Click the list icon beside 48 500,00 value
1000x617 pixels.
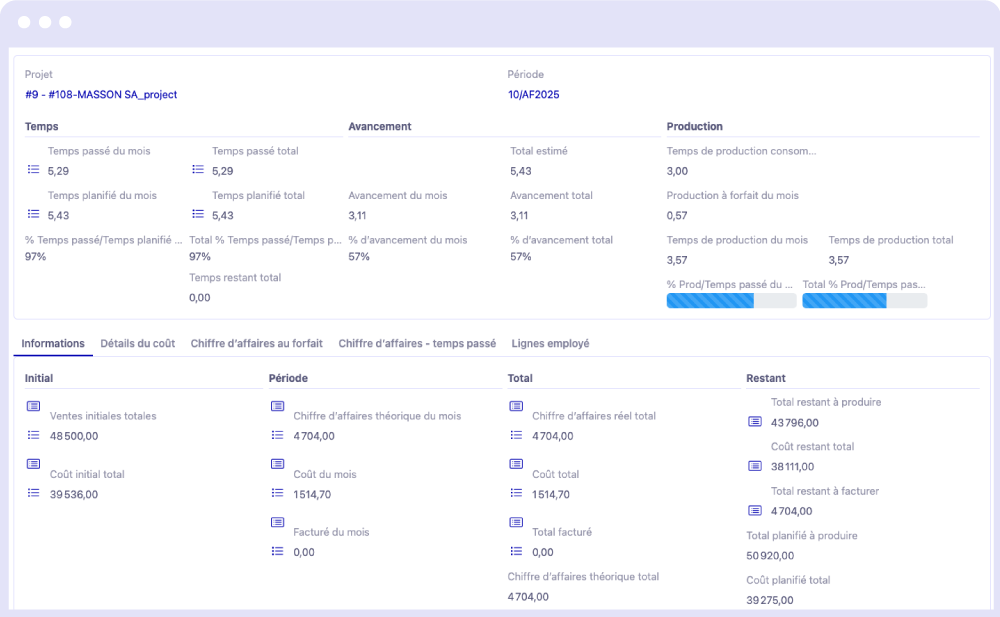[x=33, y=436]
